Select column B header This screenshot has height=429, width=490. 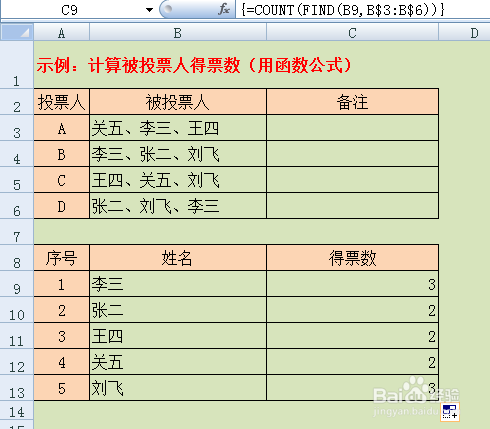pyautogui.click(x=178, y=33)
